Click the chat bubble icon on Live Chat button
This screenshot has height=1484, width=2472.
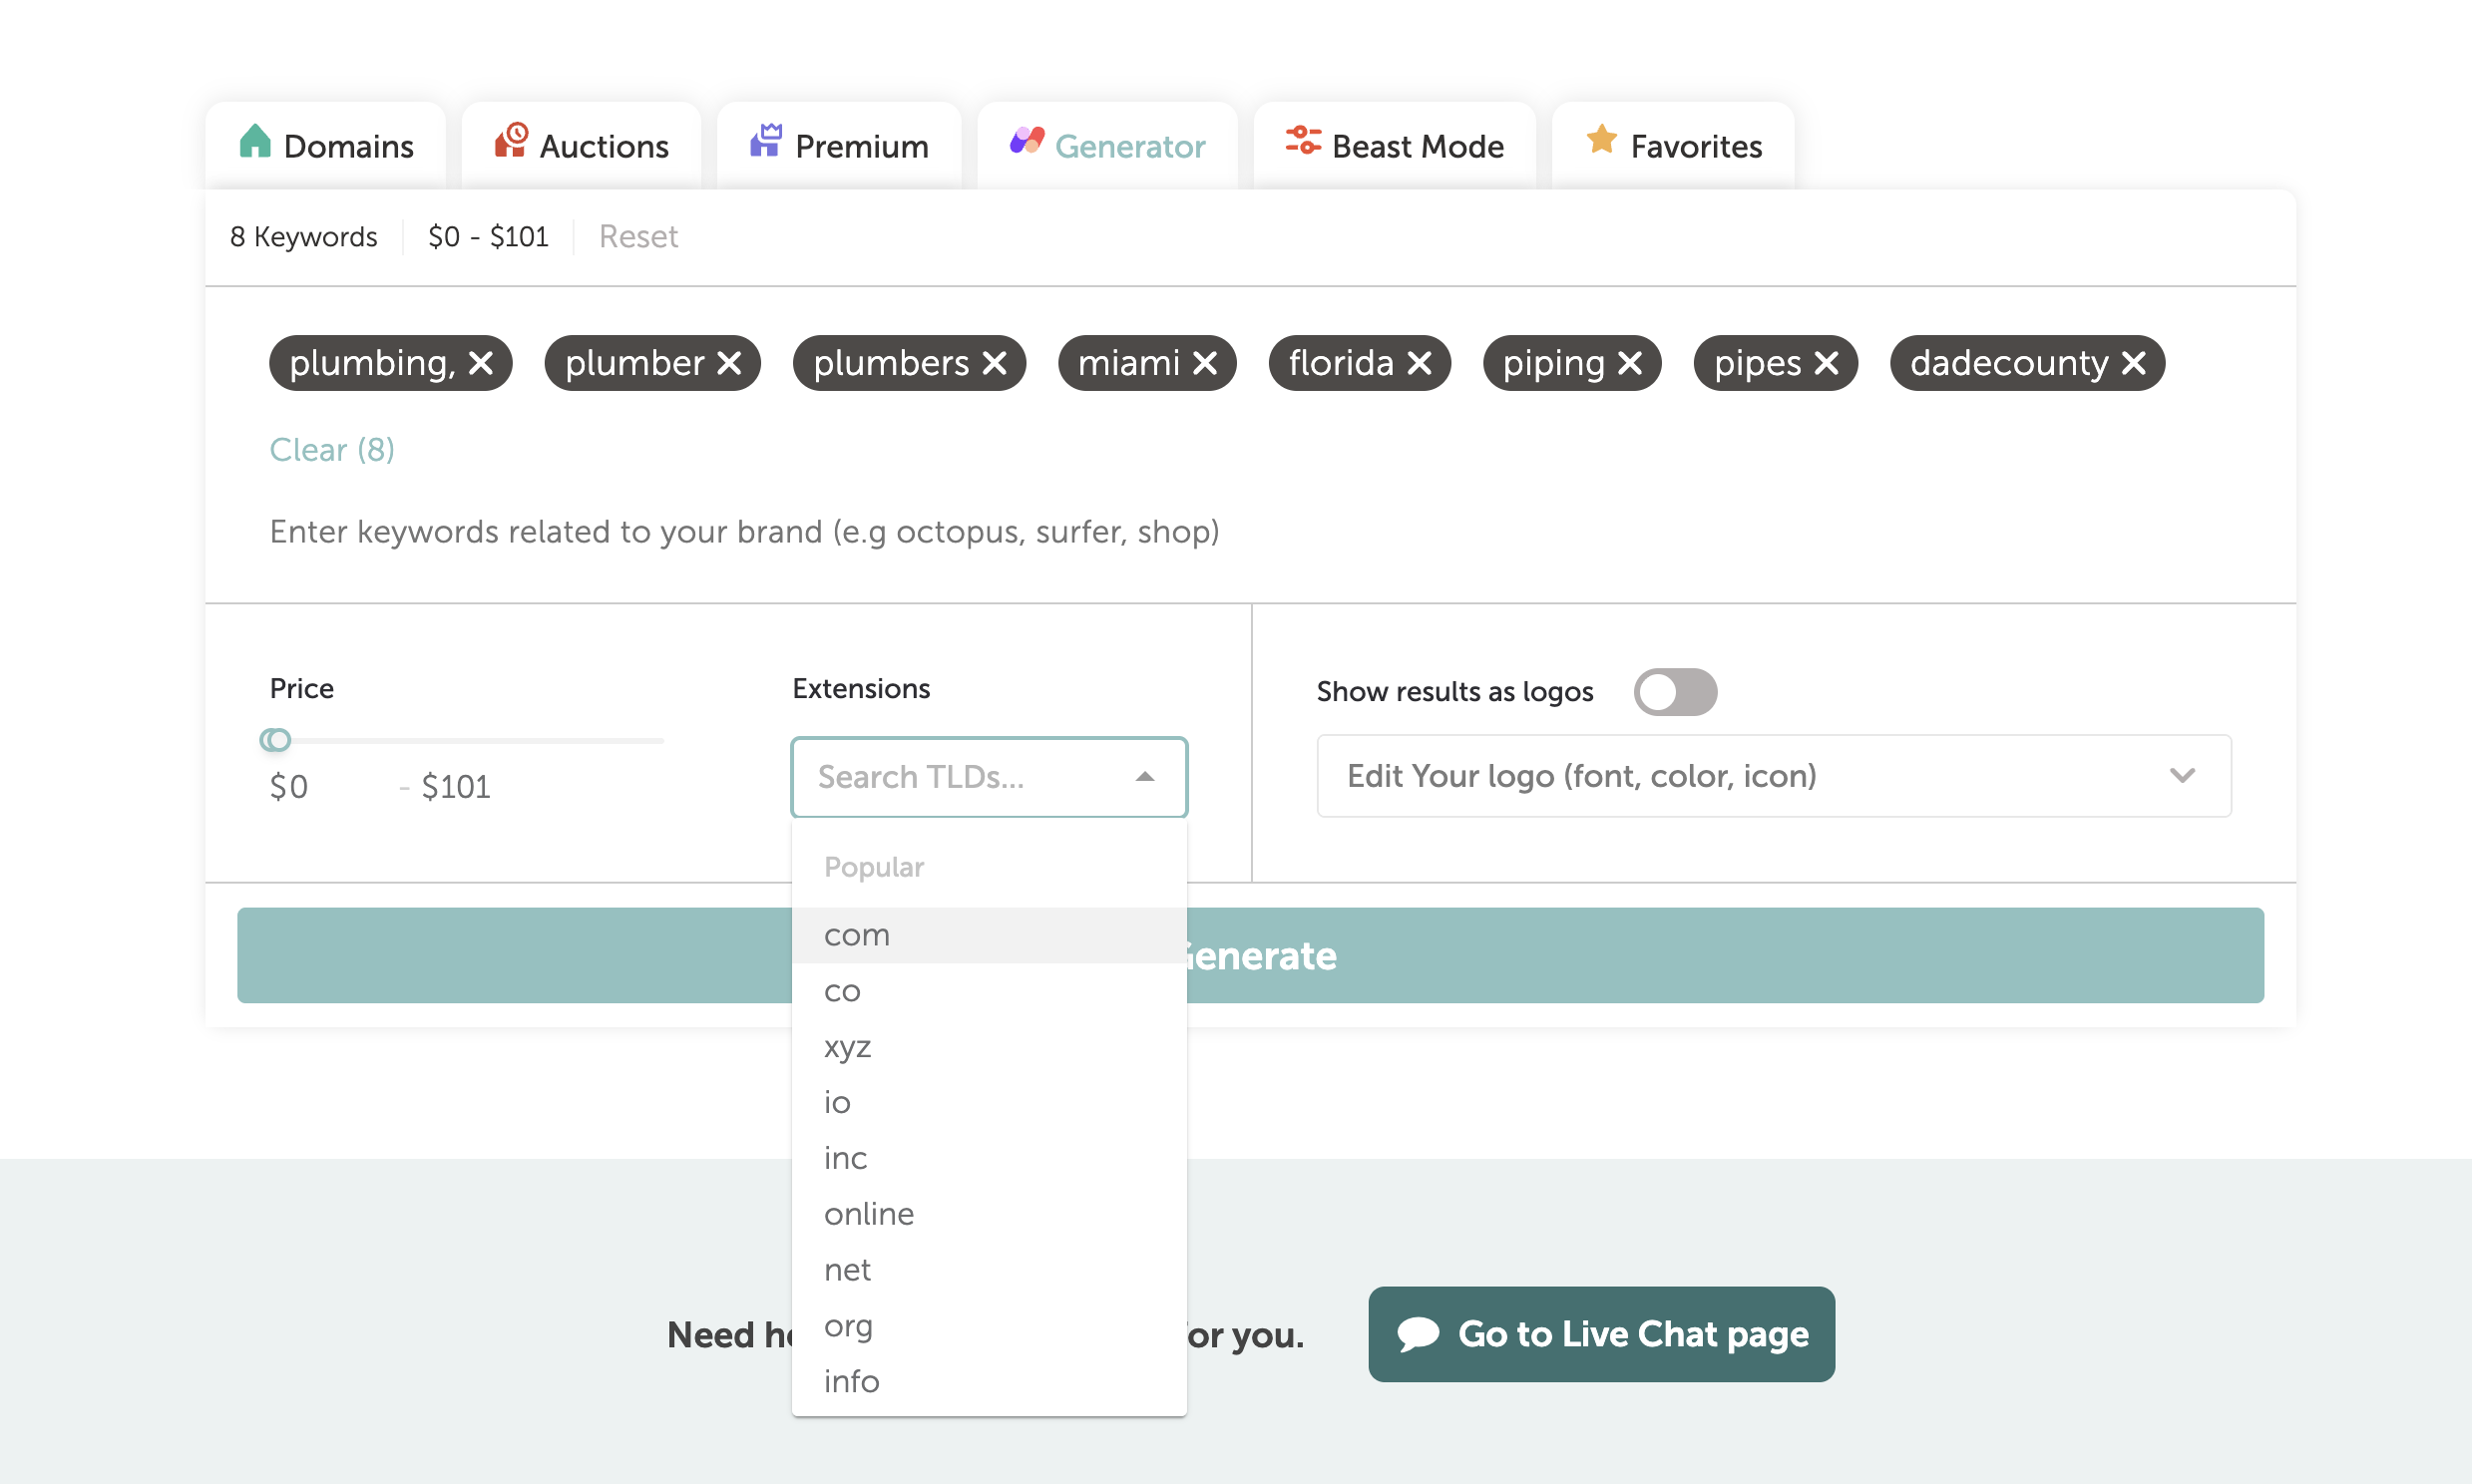tap(1421, 1334)
